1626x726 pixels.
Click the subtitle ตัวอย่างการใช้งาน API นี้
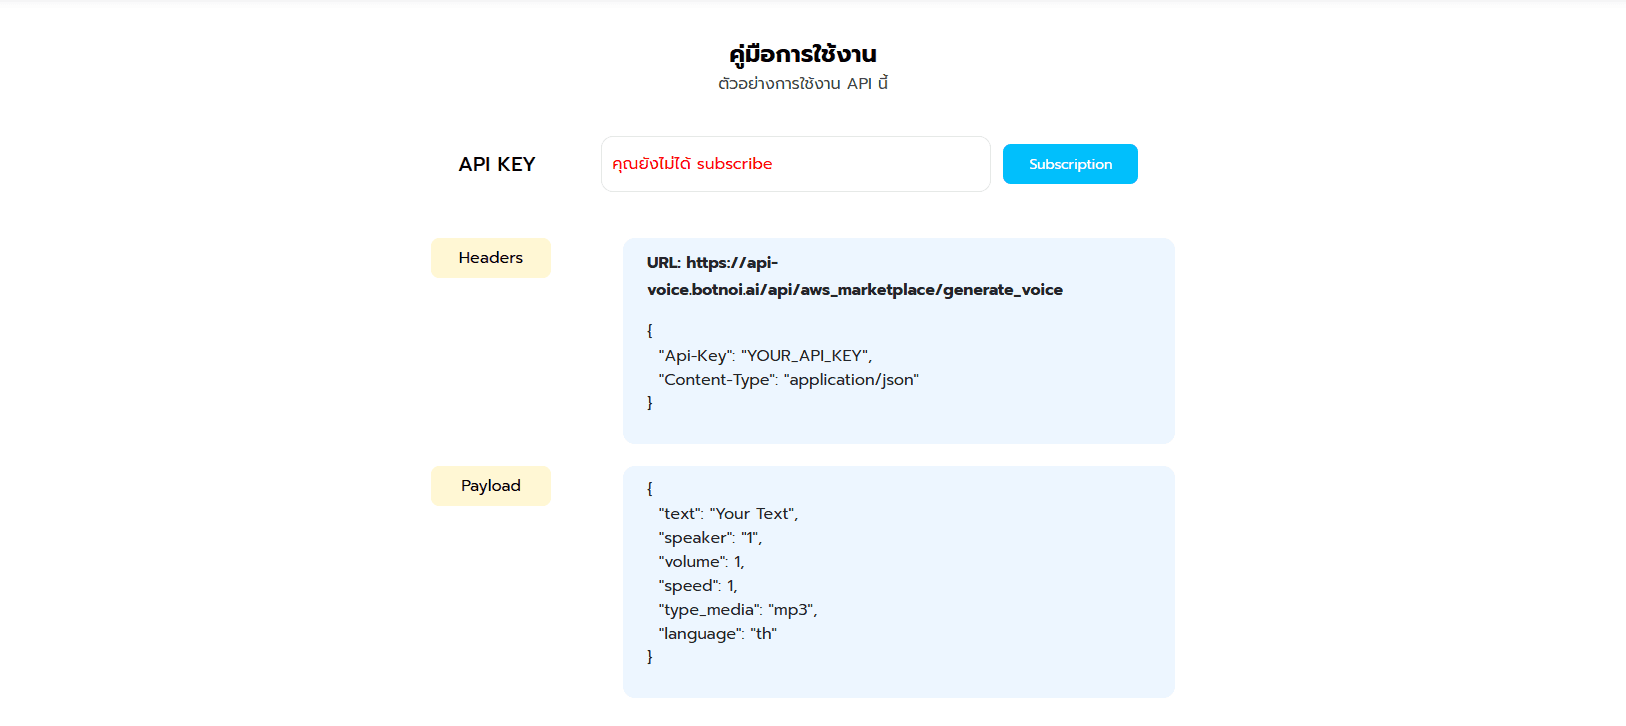803,84
